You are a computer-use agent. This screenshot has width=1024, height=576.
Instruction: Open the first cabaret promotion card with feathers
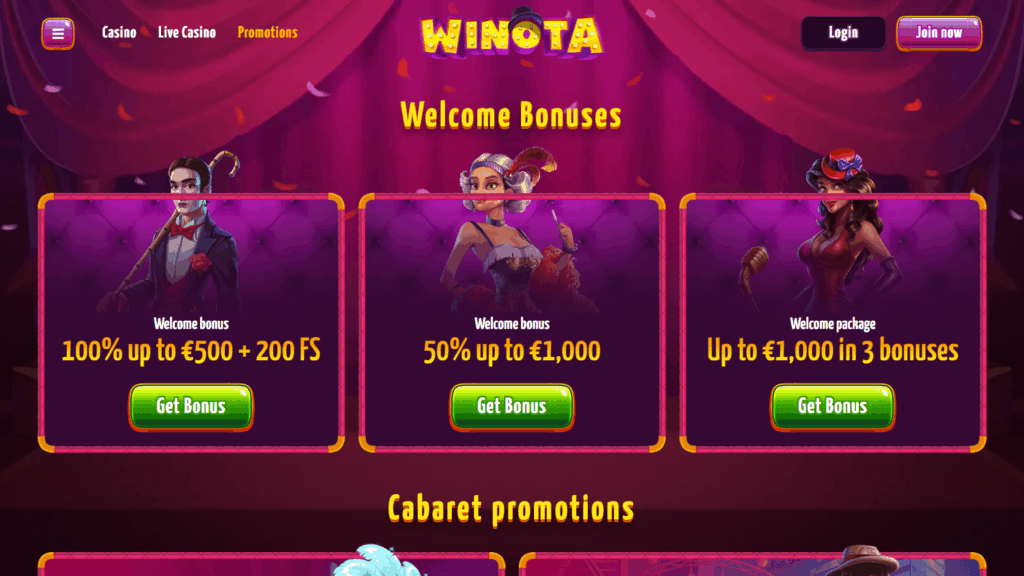pyautogui.click(x=272, y=564)
